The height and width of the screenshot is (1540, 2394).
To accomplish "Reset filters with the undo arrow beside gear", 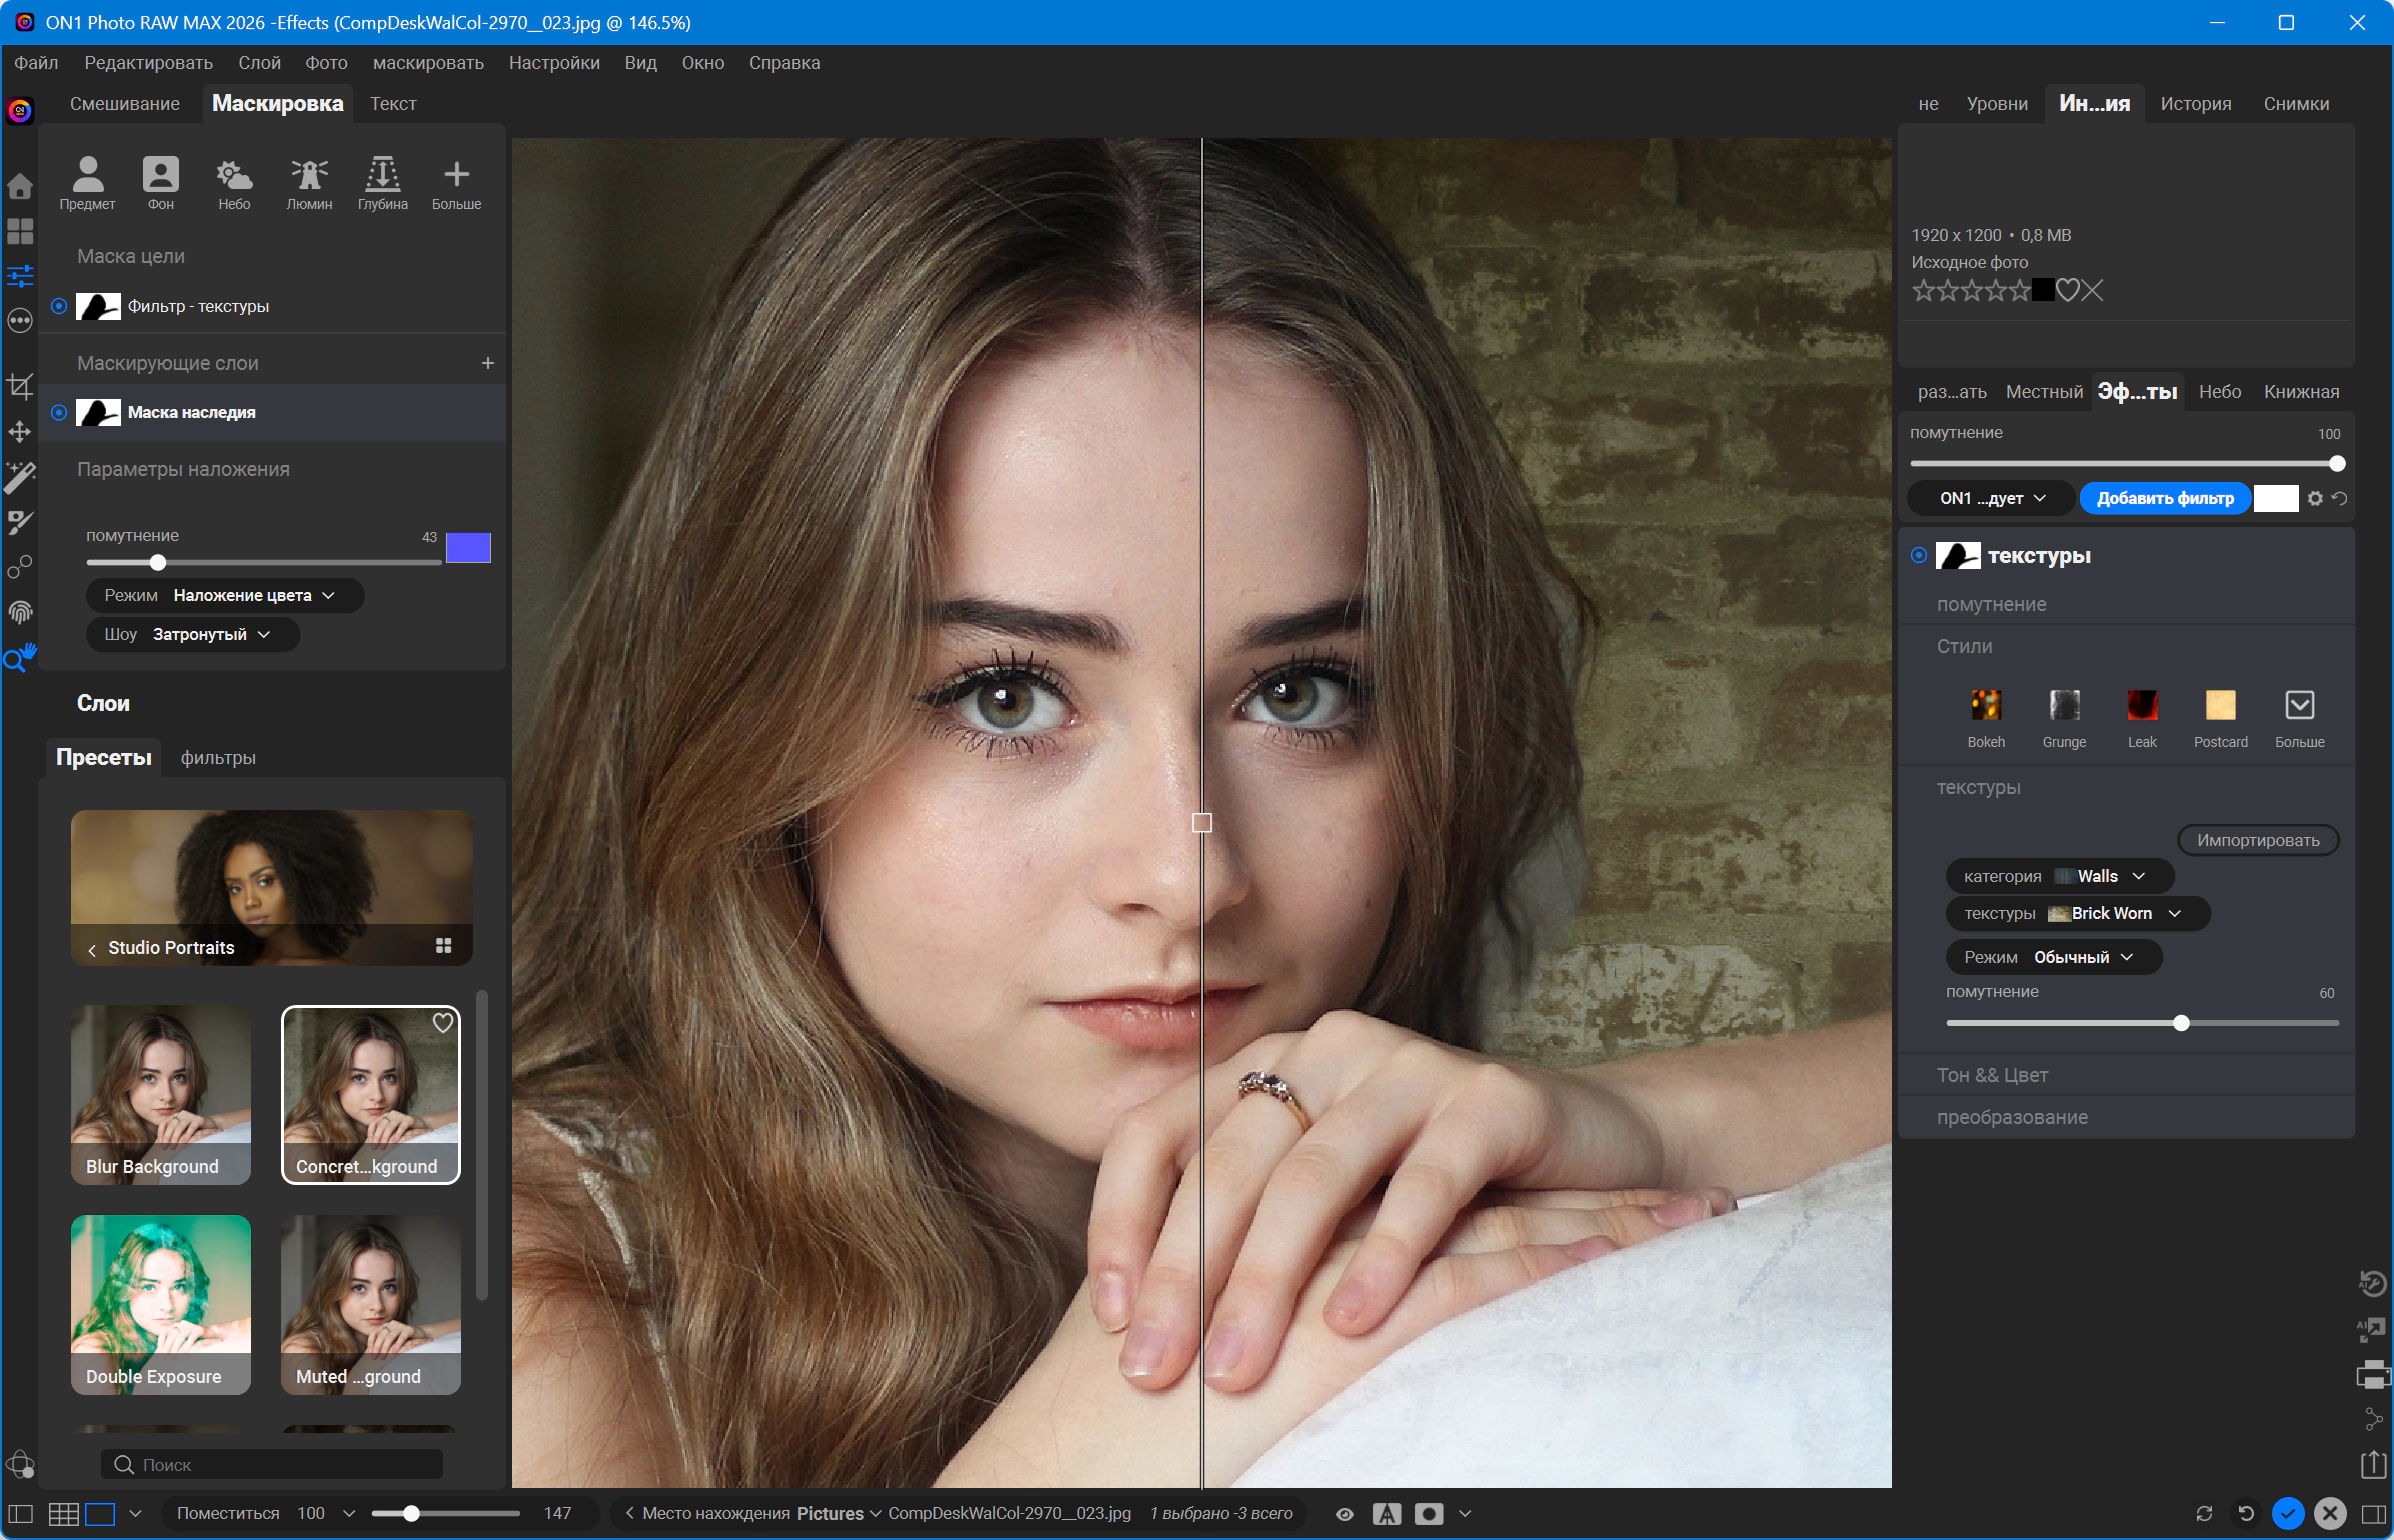I will click(x=2340, y=498).
